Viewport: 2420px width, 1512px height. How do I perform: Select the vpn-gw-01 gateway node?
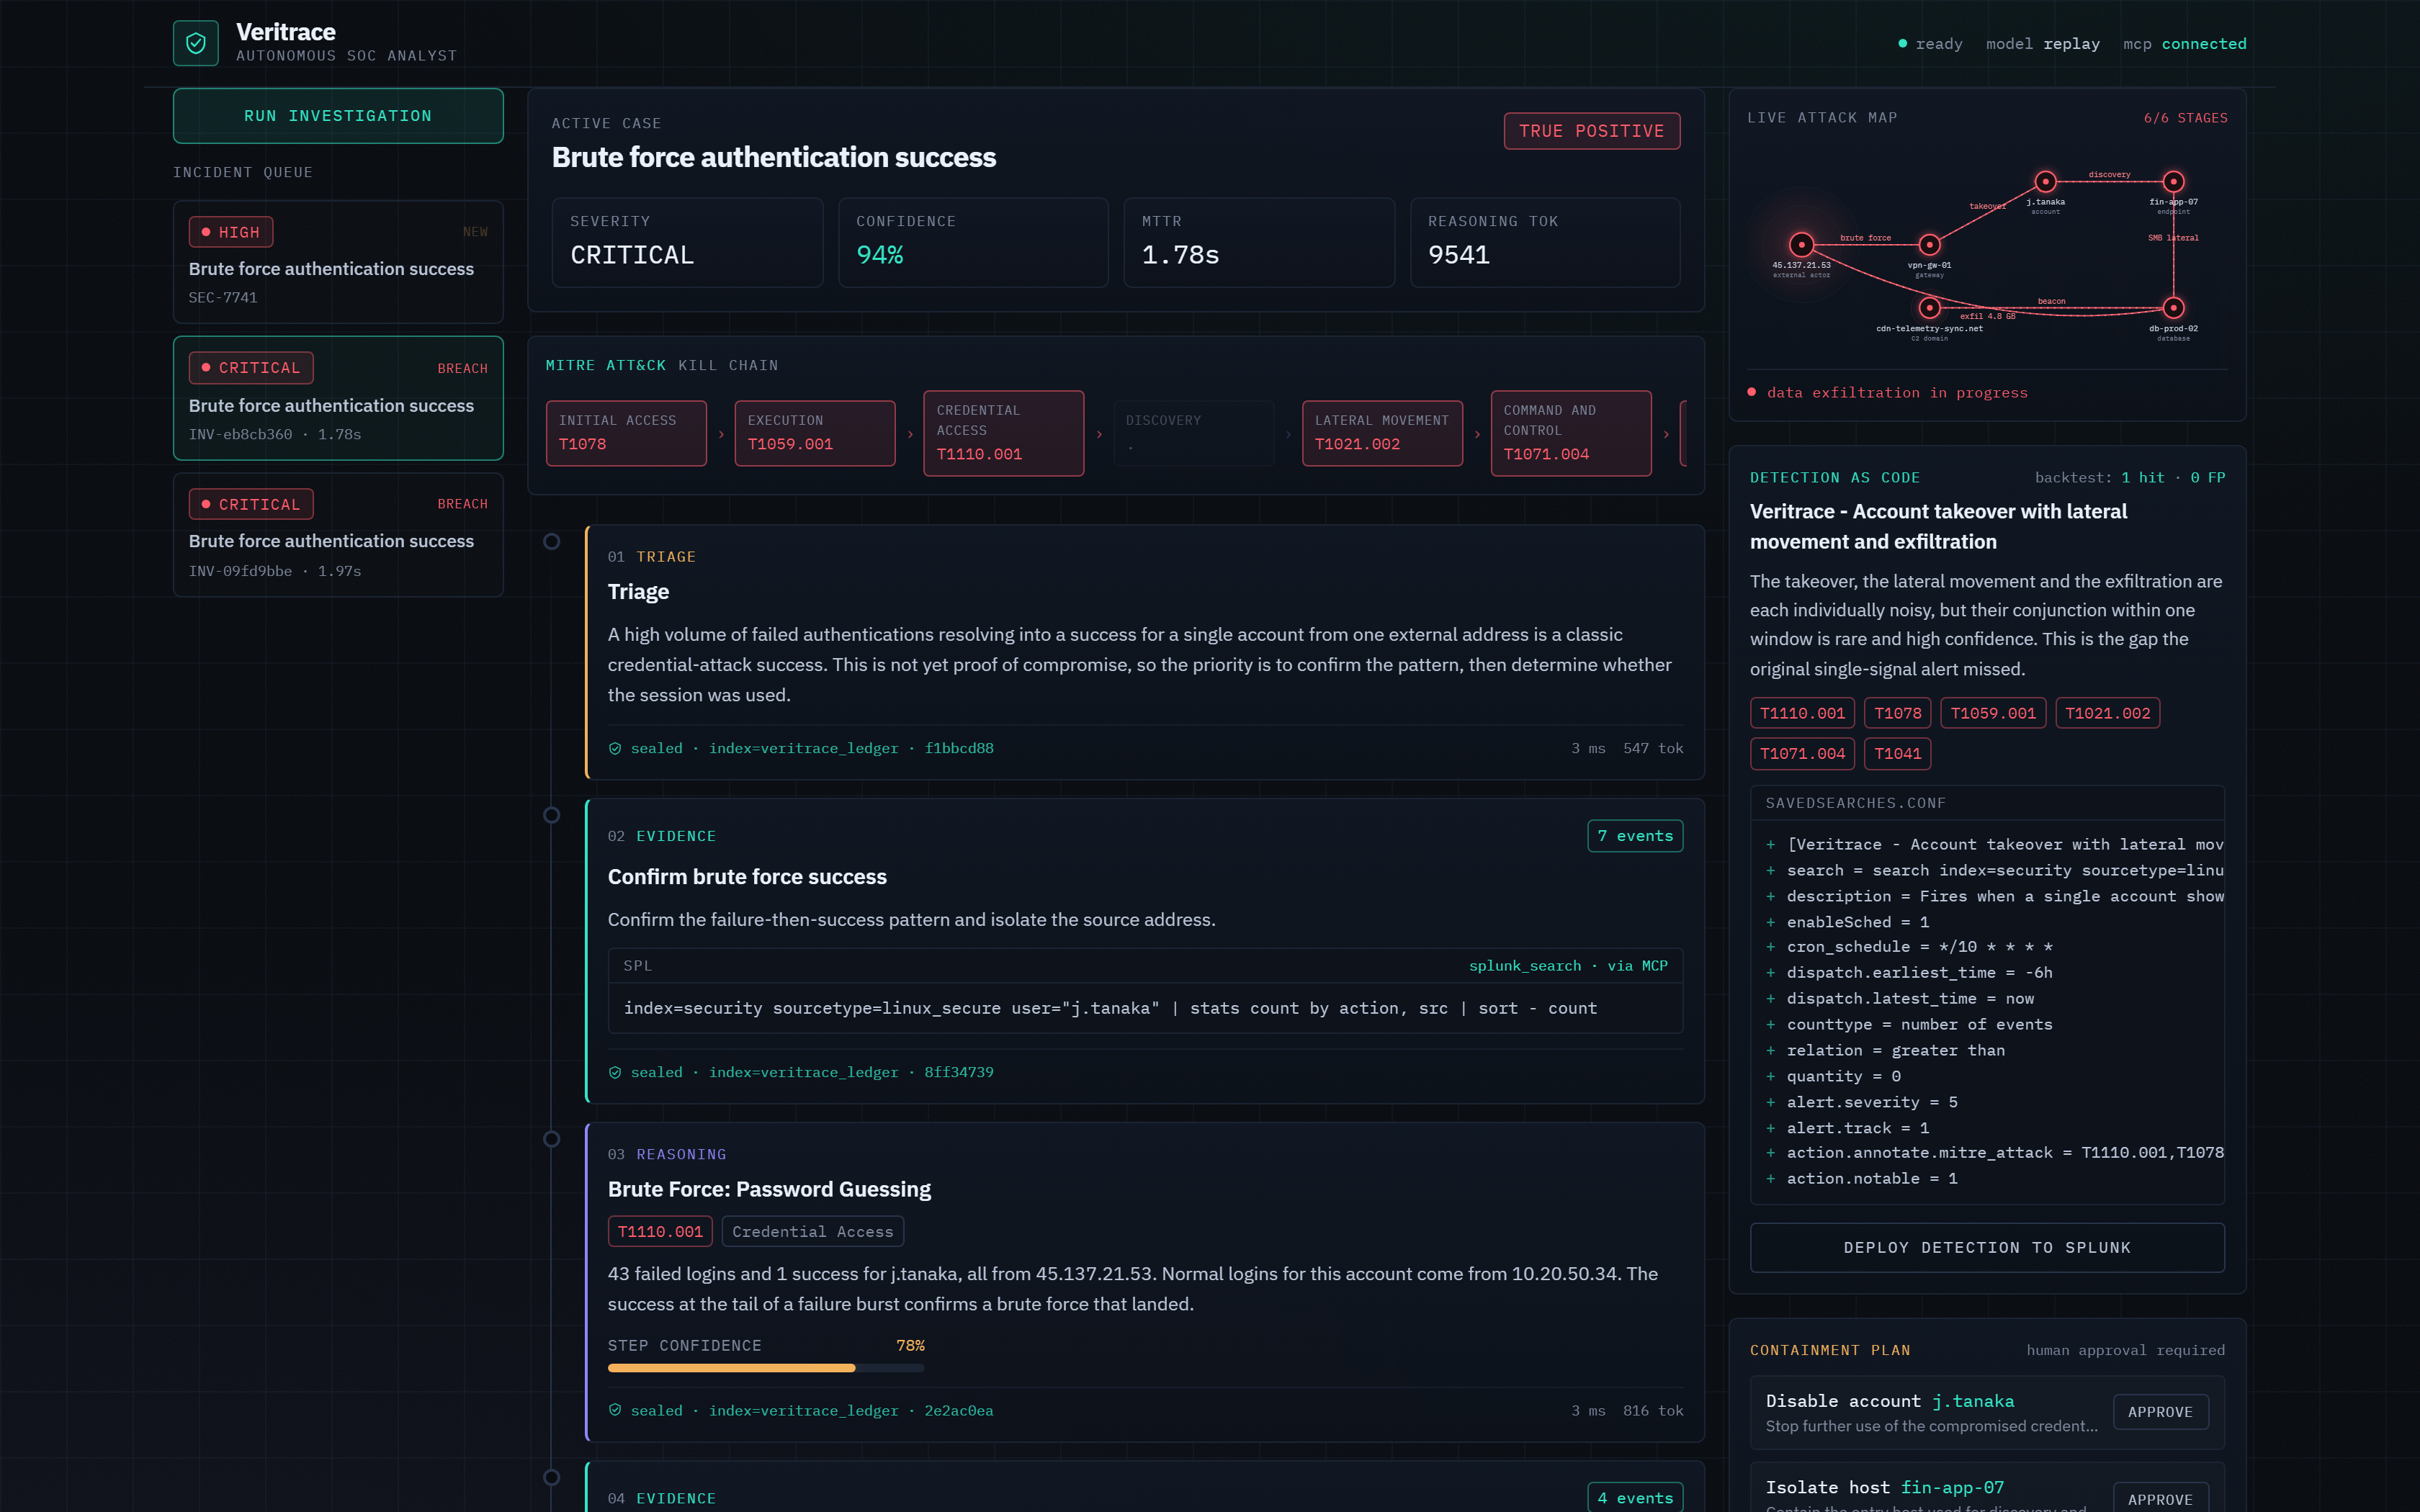[1929, 244]
